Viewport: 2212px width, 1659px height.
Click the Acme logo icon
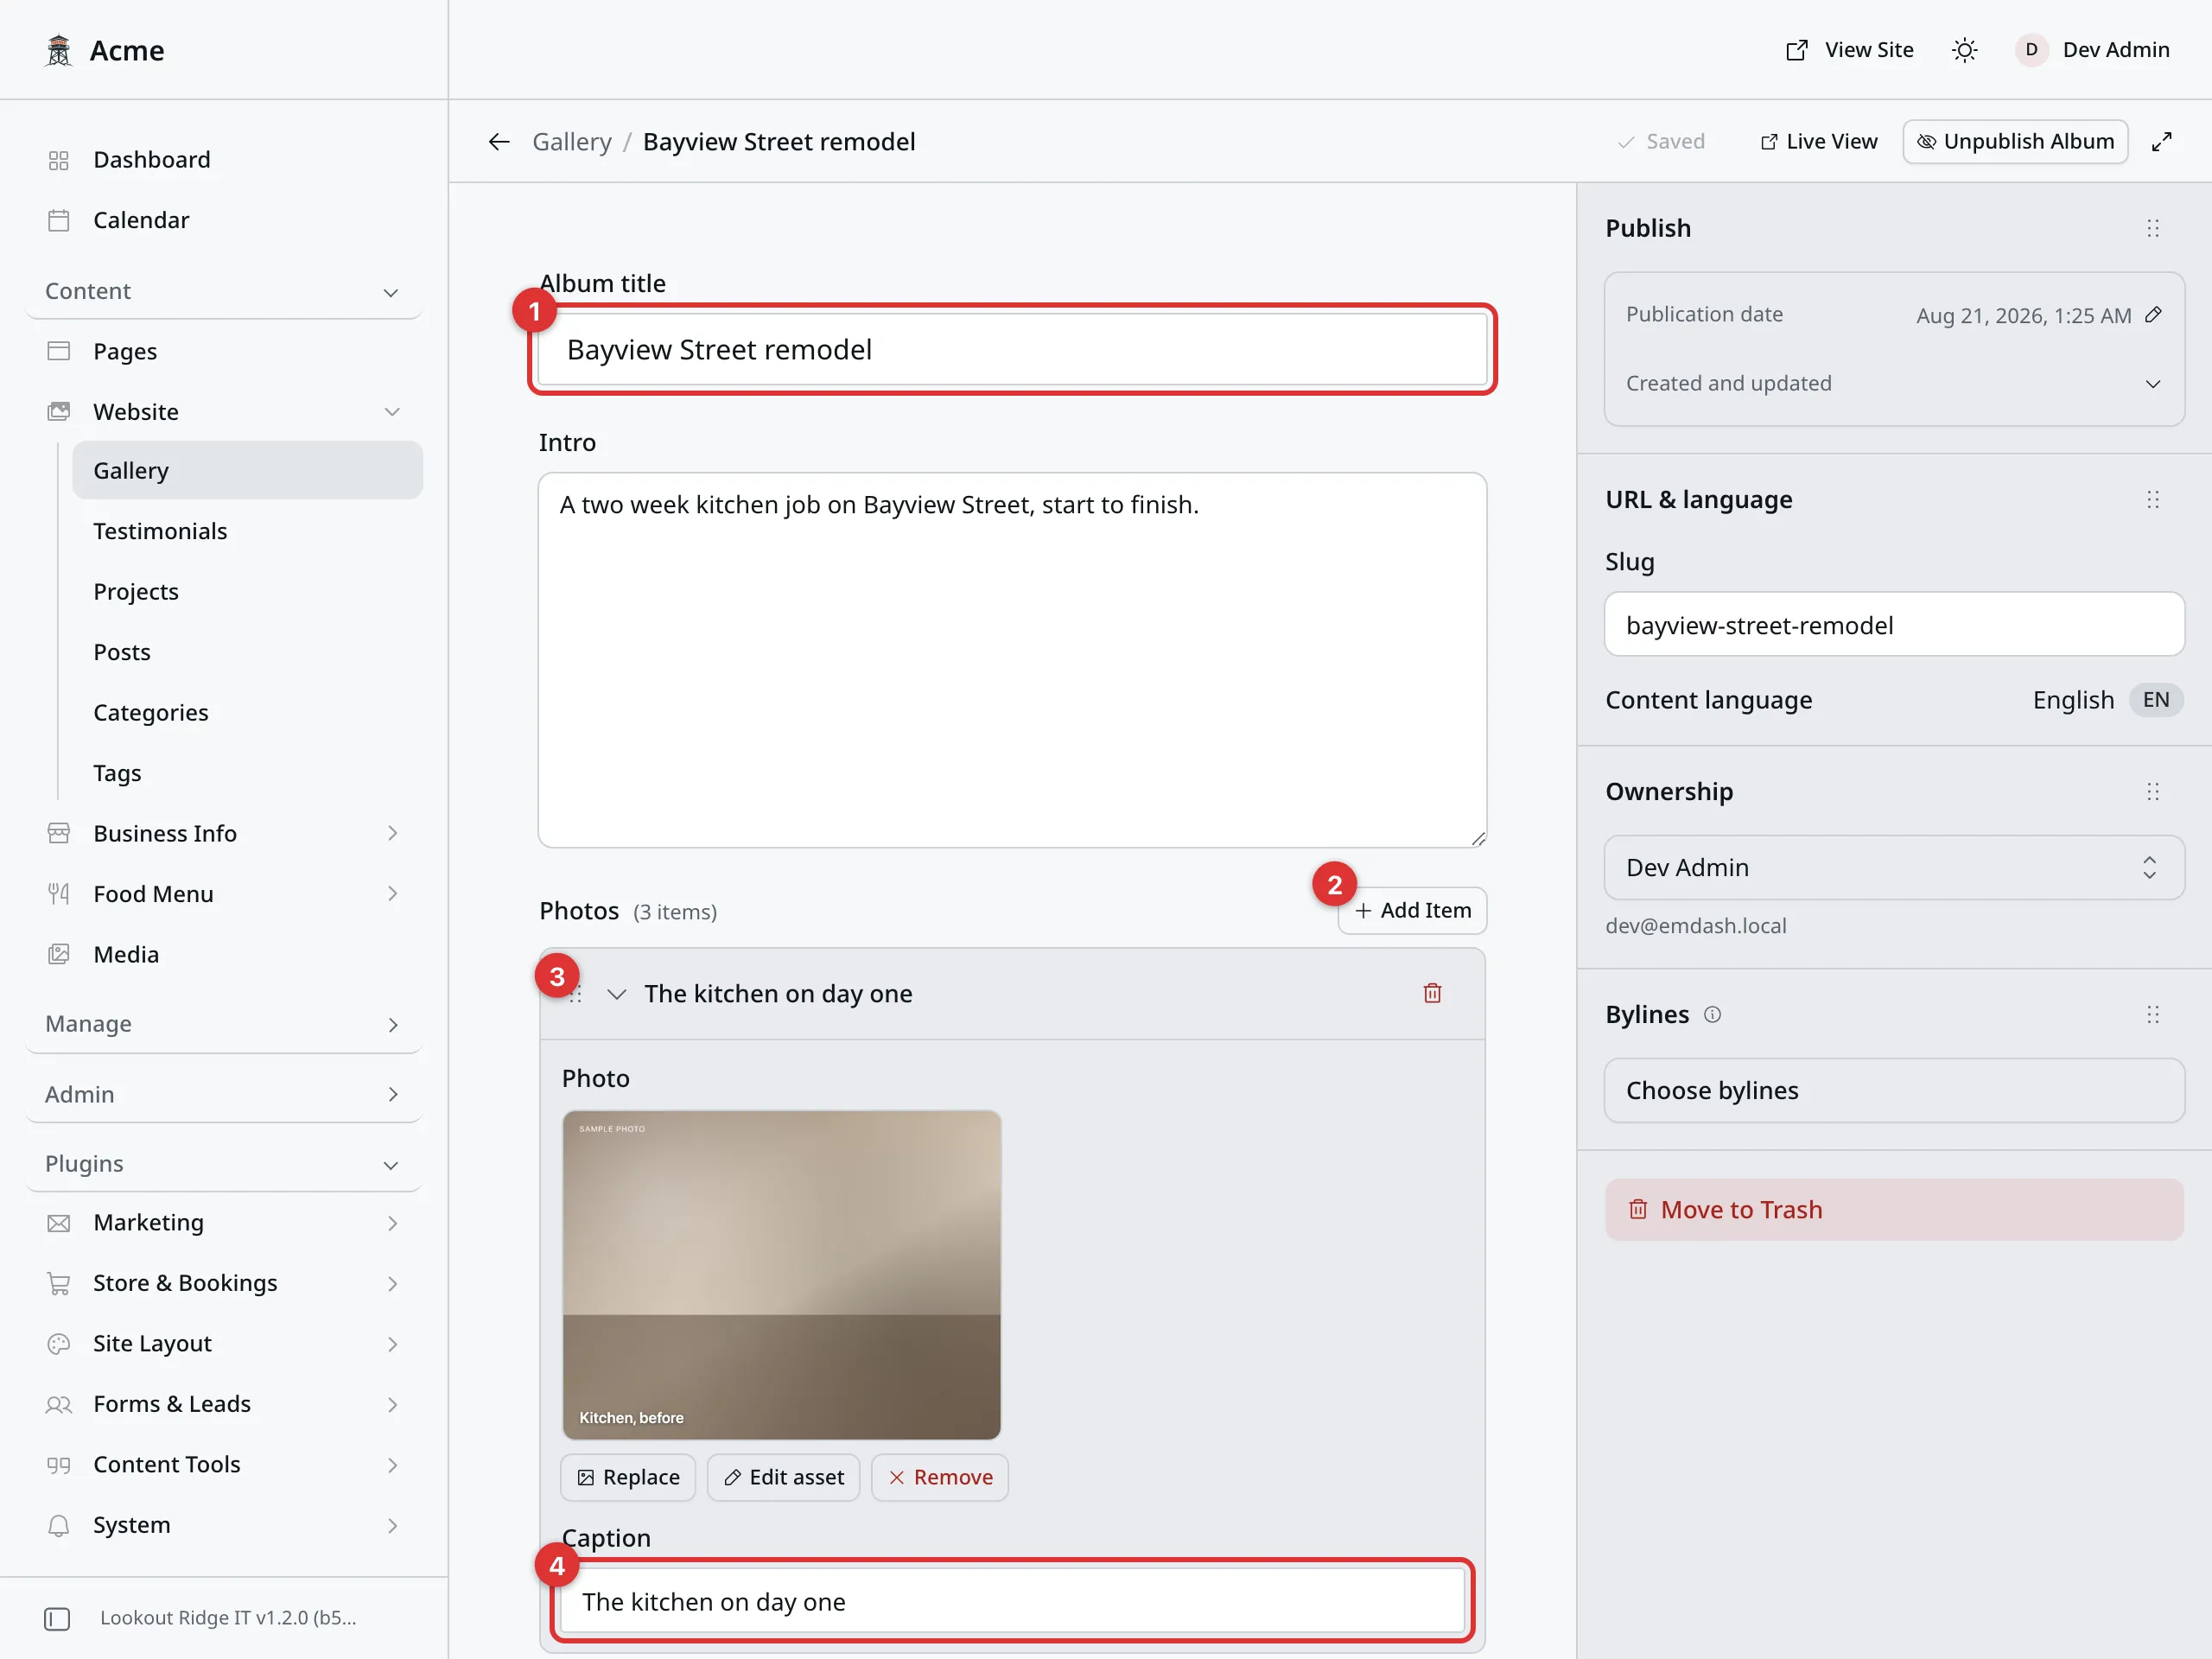point(59,50)
